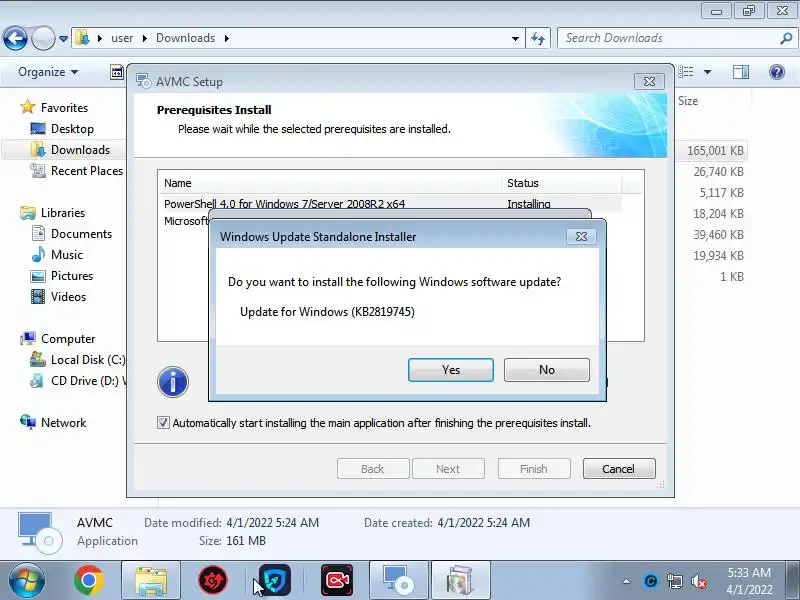This screenshot has height=600, width=800.
Task: Launch Google Chrome from taskbar
Action: [89, 581]
